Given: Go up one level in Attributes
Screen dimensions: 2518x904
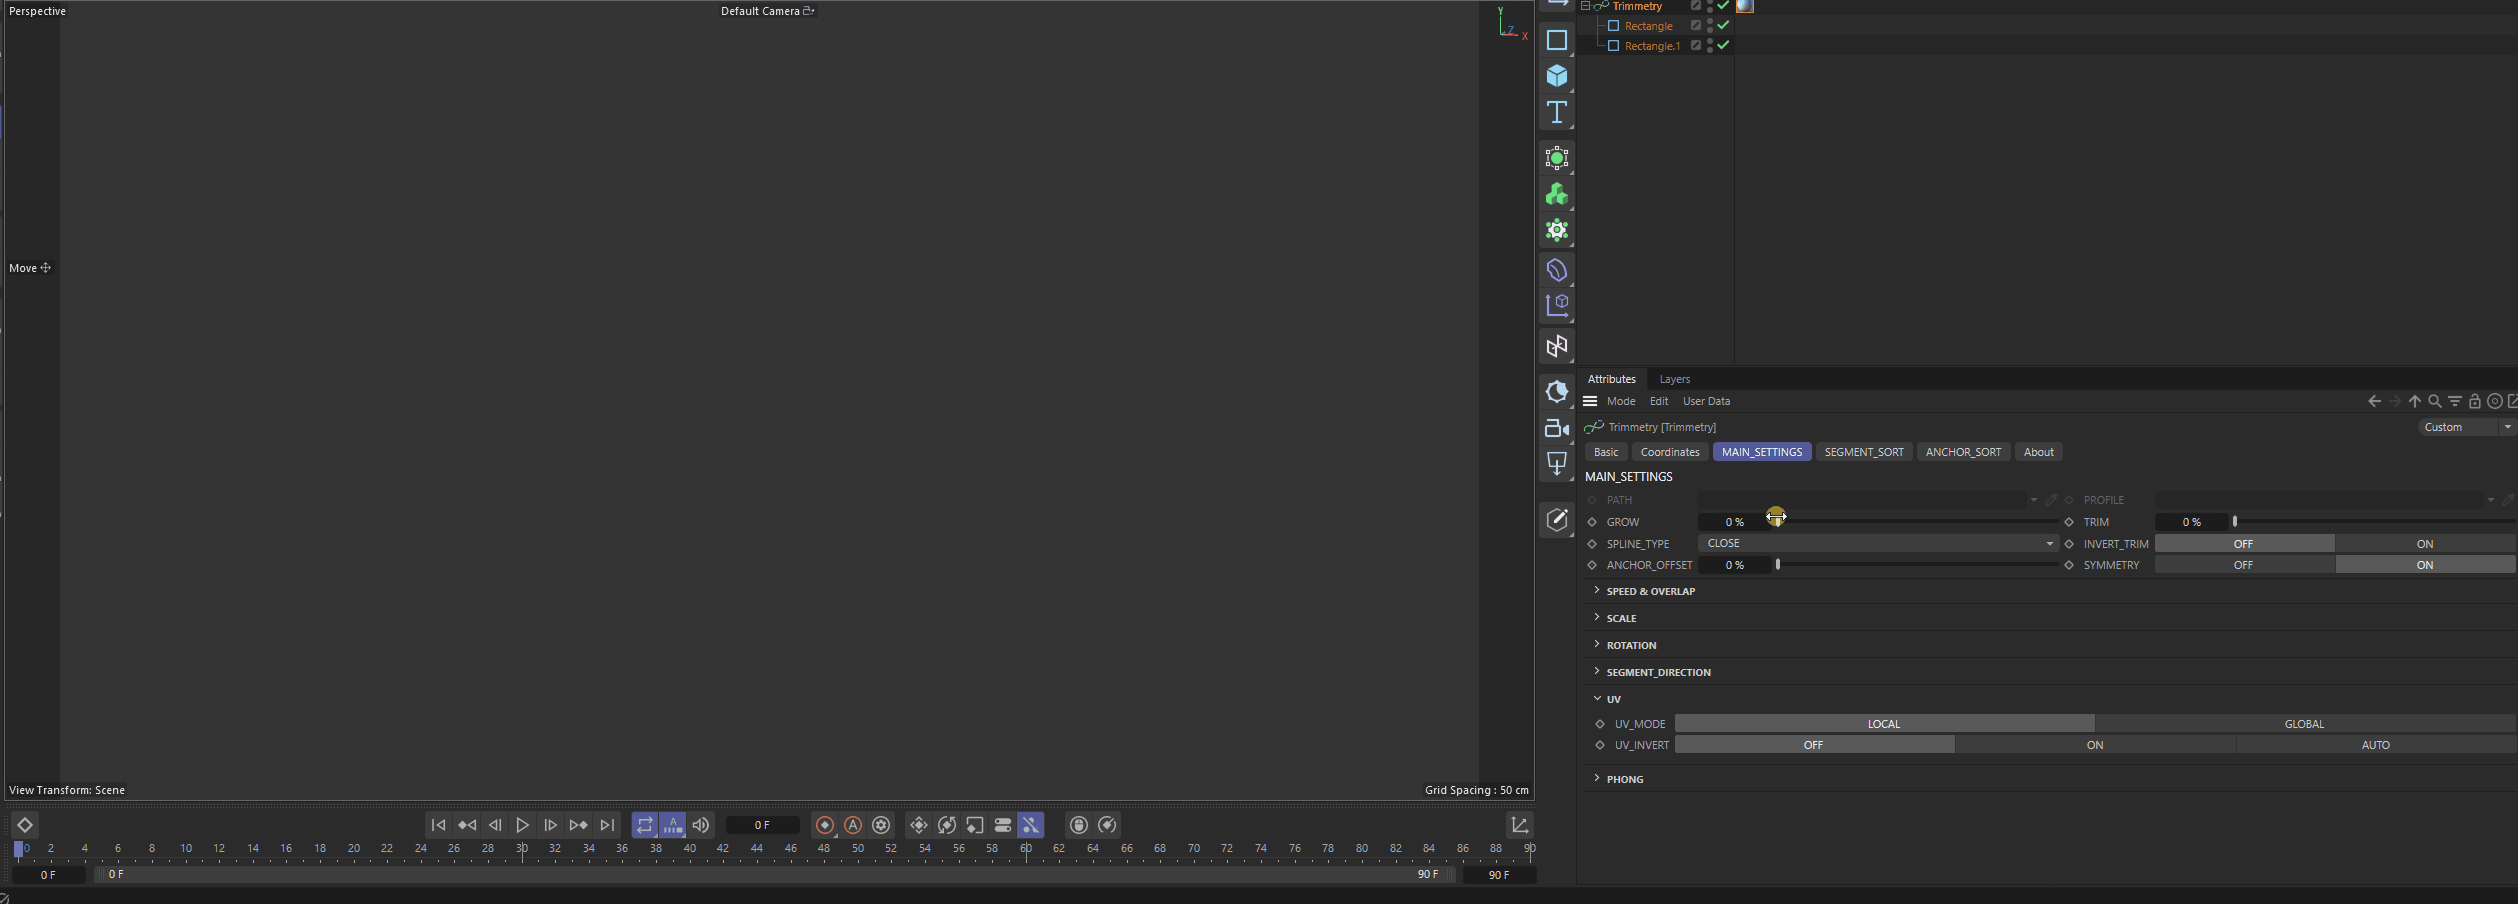Looking at the screenshot, I should click(2415, 401).
